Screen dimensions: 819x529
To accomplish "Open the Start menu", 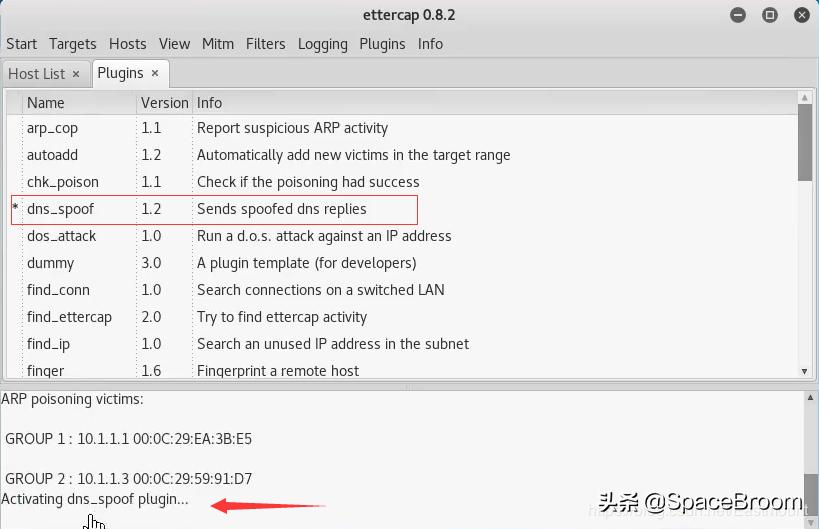I will click(x=21, y=44).
